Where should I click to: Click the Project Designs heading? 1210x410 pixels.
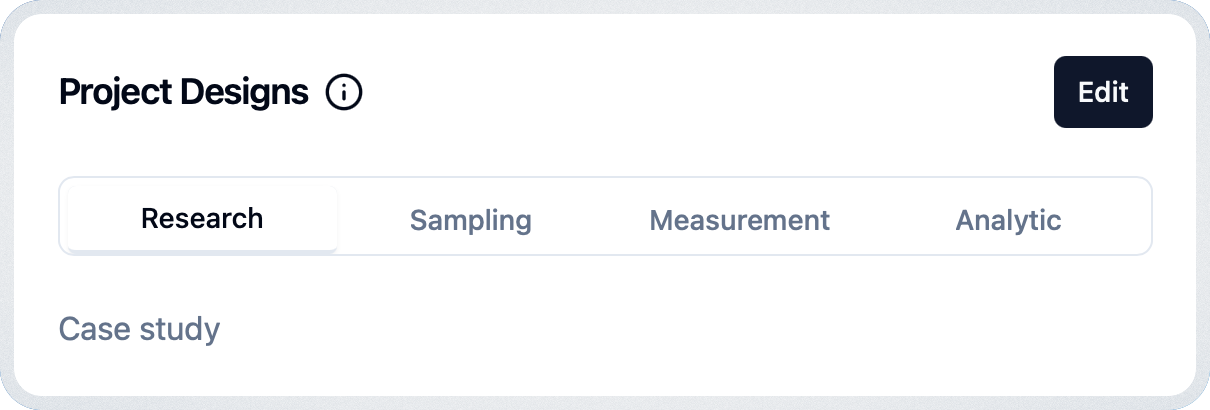184,93
